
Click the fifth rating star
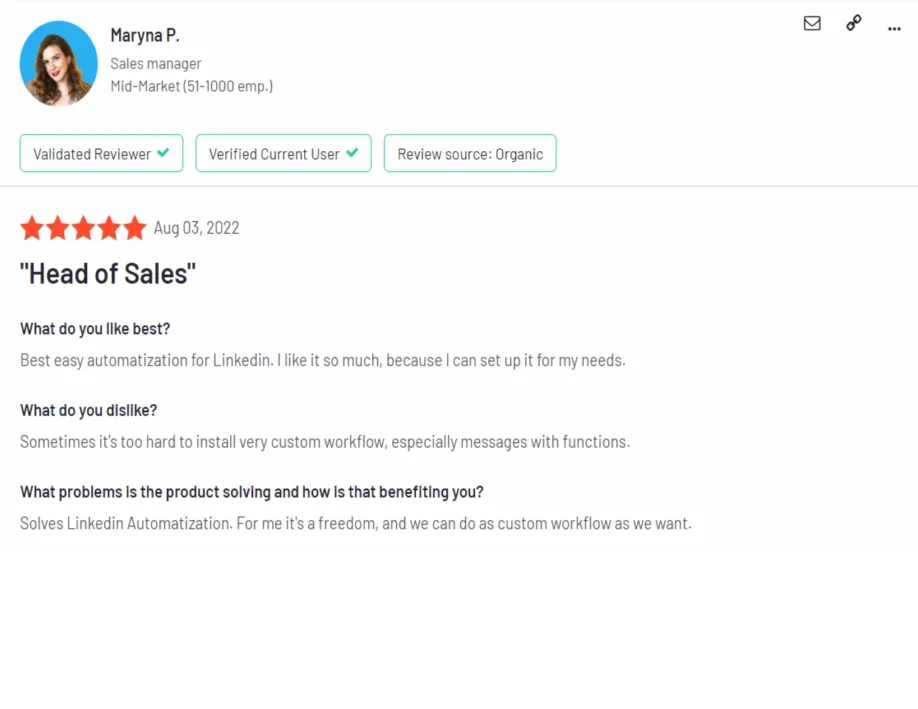[134, 228]
